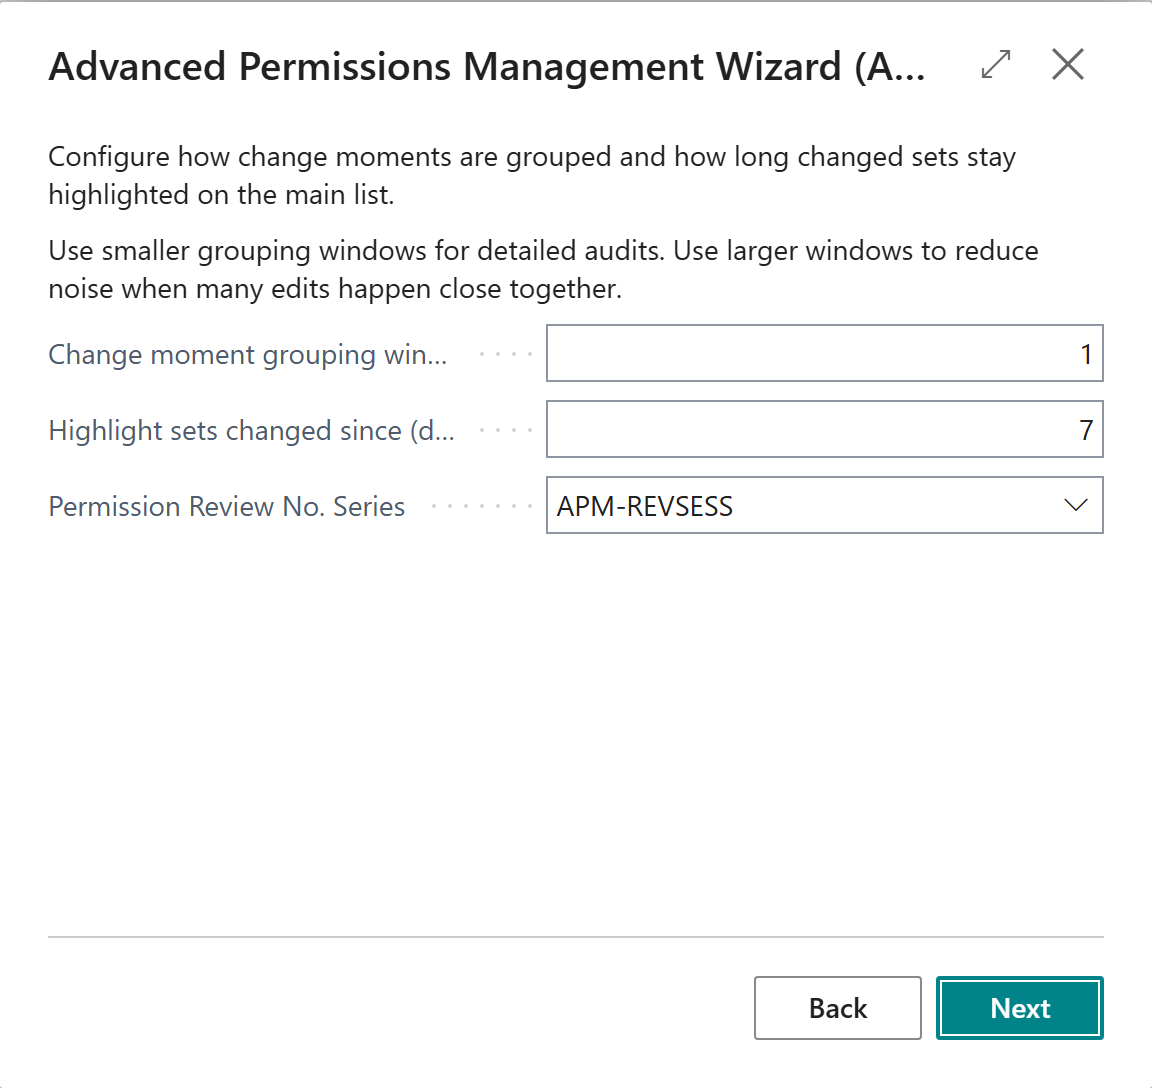Select the Permission Review No. Series label

(x=226, y=507)
